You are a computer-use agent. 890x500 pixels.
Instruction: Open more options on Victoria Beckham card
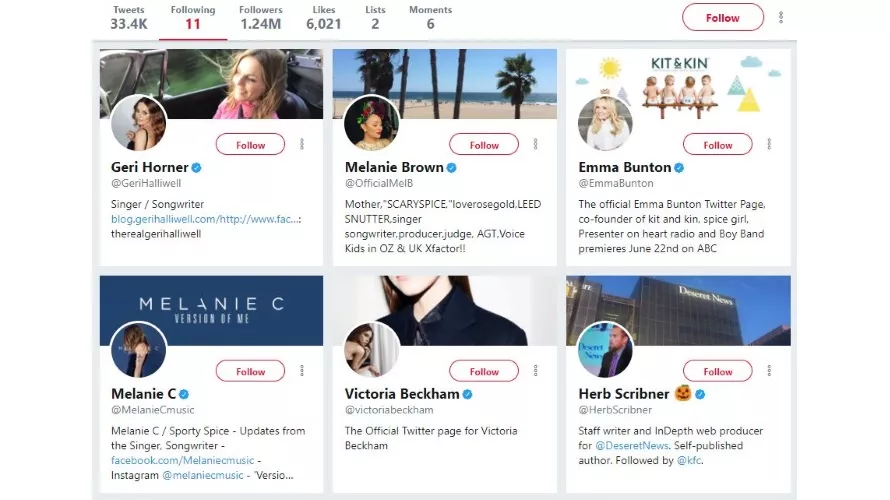(535, 371)
